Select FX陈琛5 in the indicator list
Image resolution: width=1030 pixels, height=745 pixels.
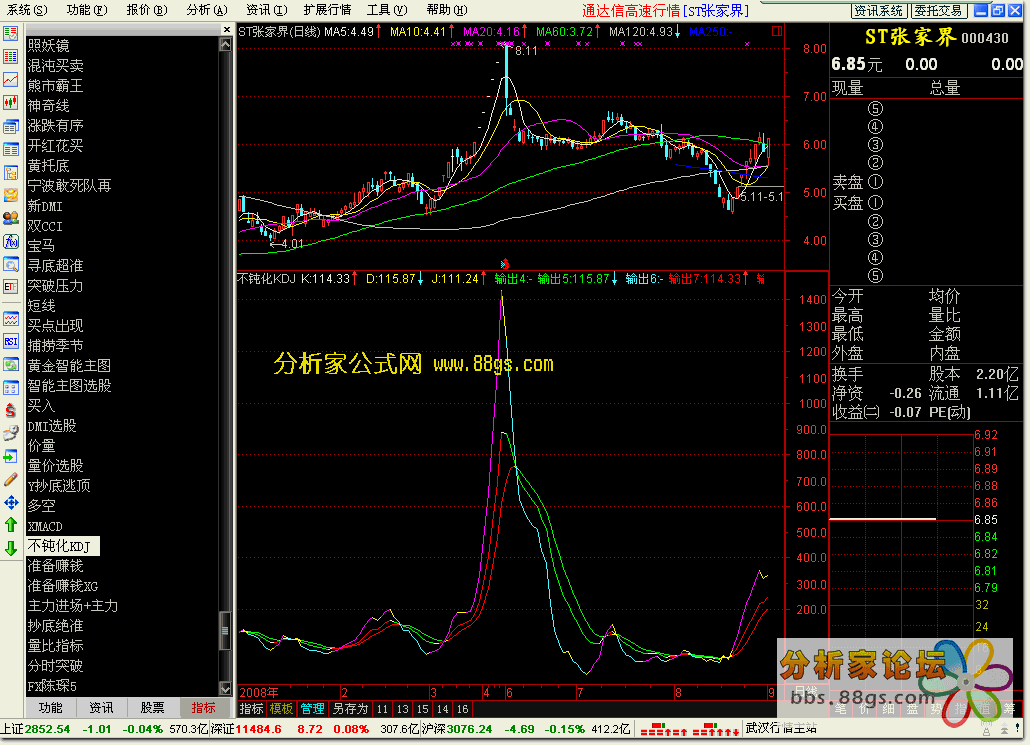pyautogui.click(x=52, y=686)
